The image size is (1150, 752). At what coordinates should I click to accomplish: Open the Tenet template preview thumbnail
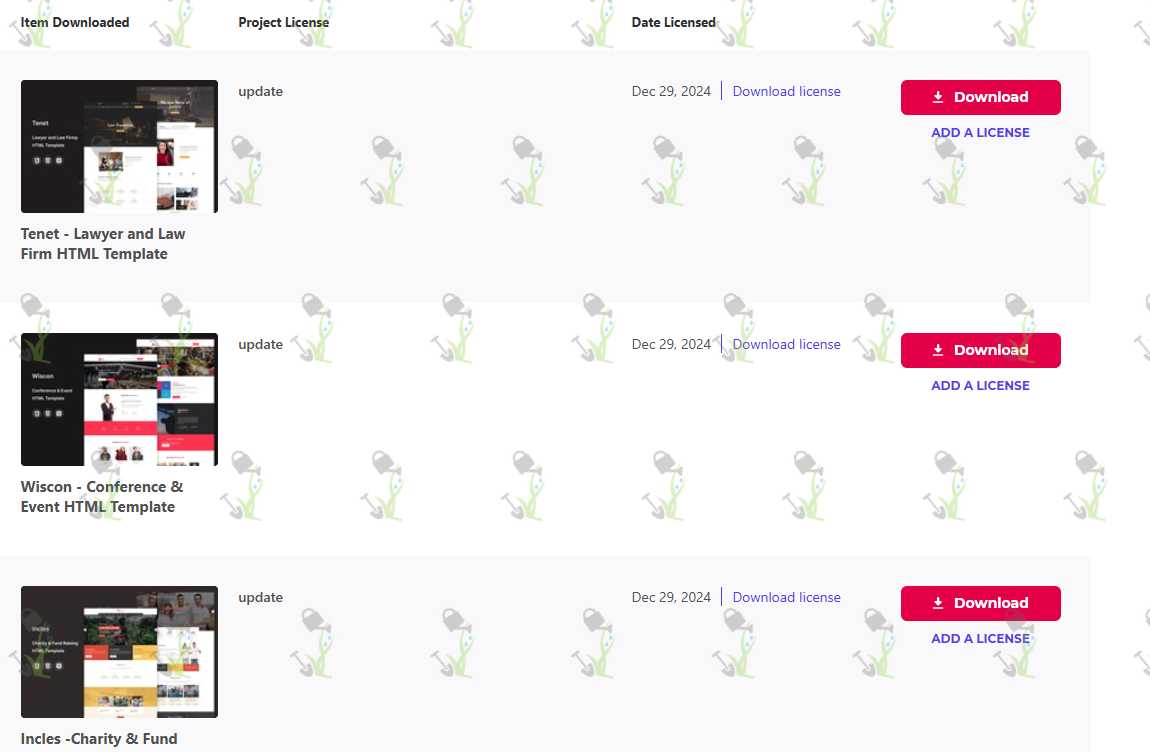[120, 147]
